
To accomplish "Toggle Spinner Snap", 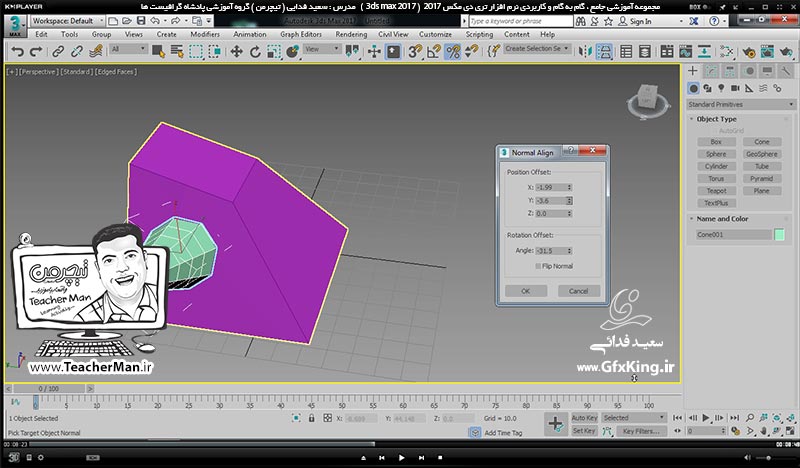I will [471, 52].
